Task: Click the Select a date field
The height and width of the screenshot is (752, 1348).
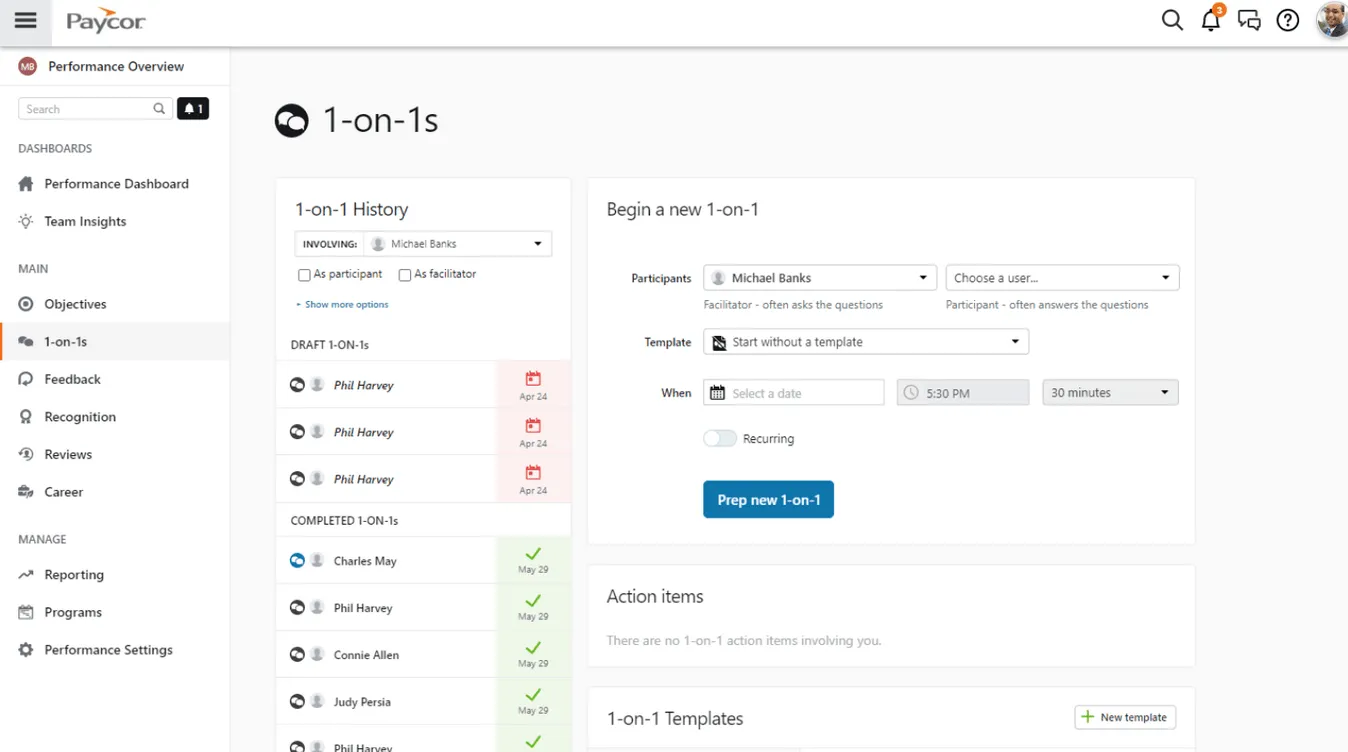Action: click(x=794, y=393)
